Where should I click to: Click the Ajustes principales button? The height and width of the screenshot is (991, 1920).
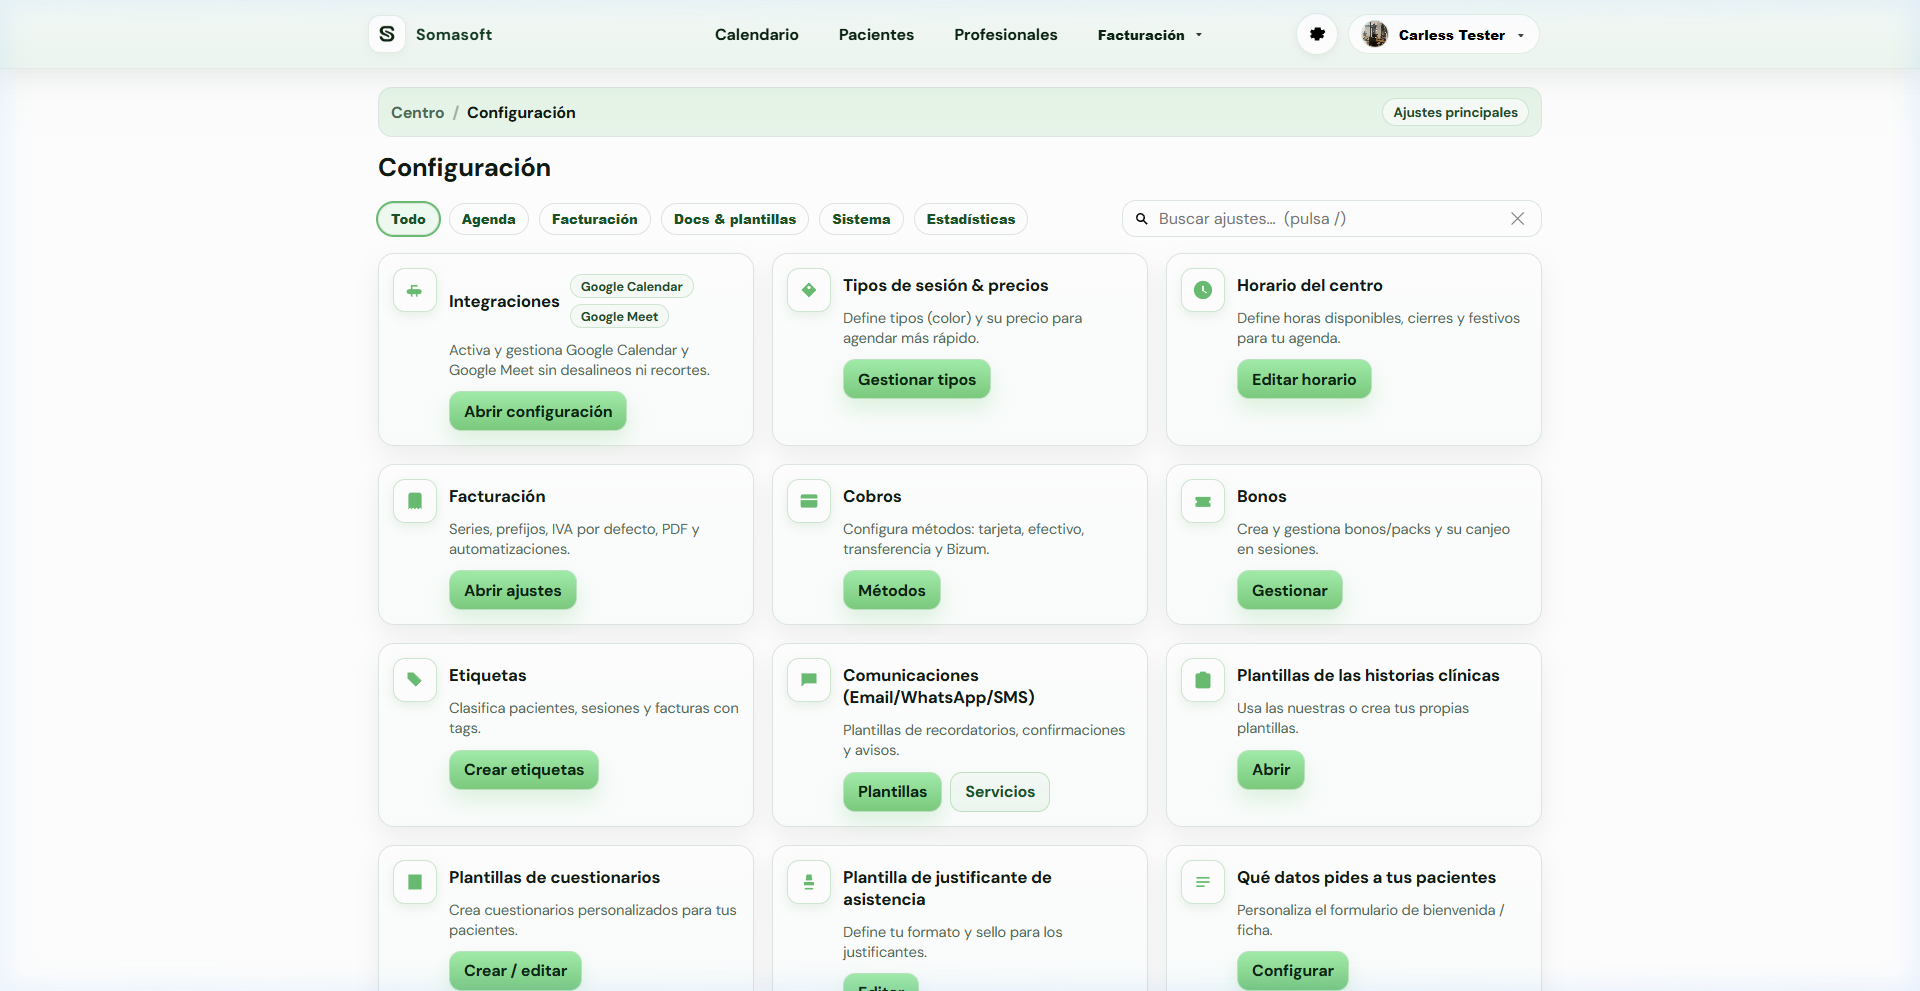point(1455,112)
